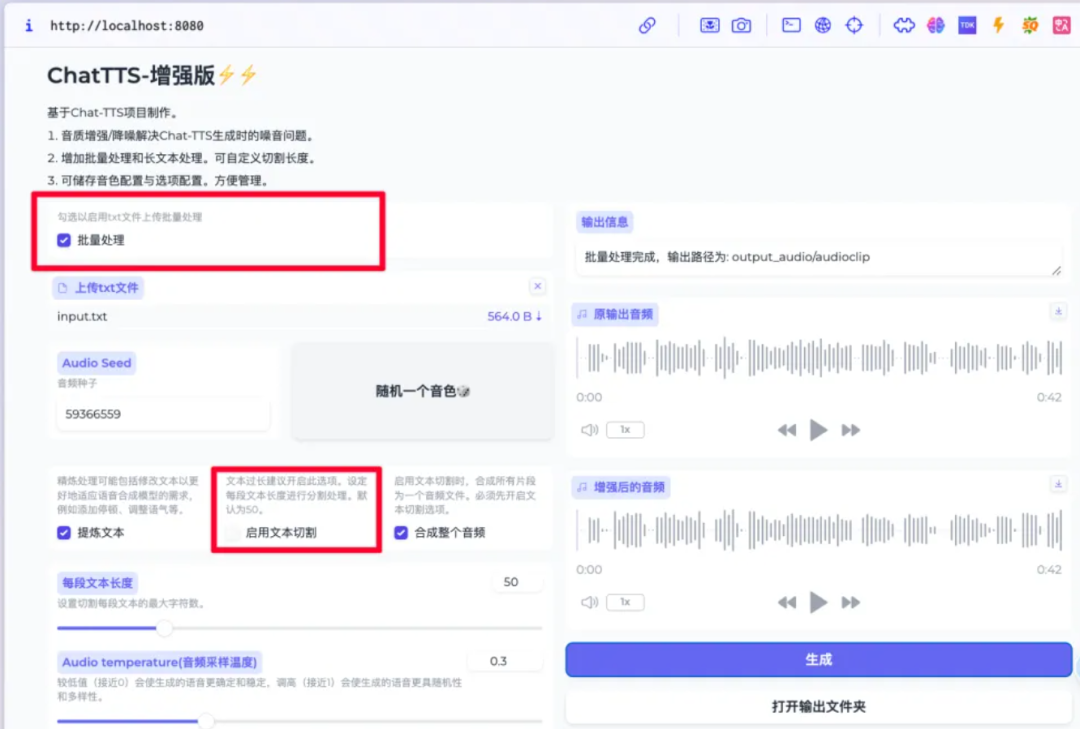Open the terminal console icon
This screenshot has width=1080, height=729.
(791, 25)
